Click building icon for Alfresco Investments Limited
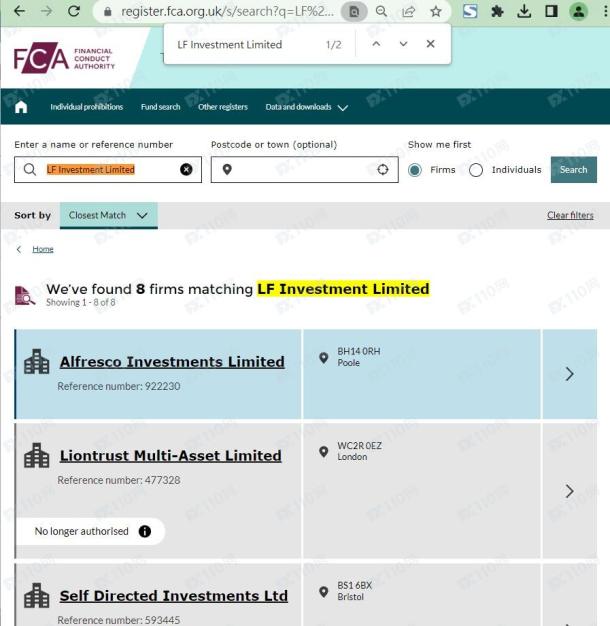This screenshot has height=626, width=610. tap(37, 362)
